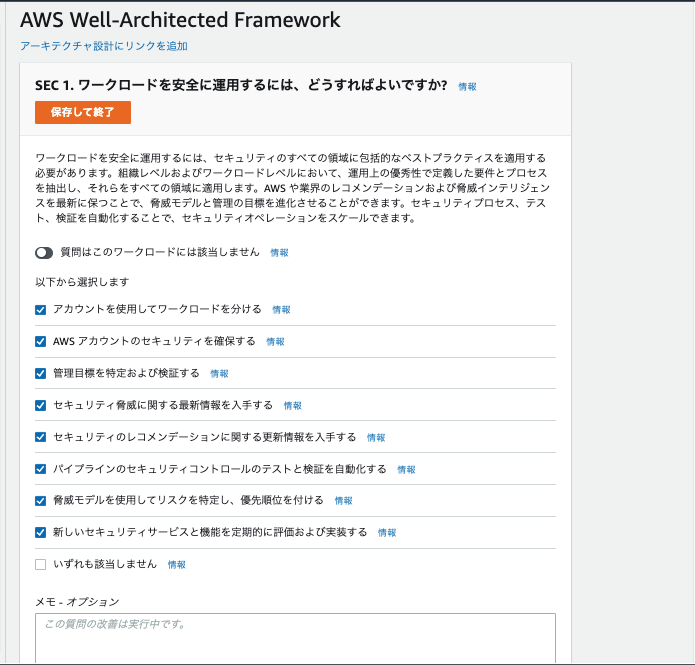Uncheck アカウントを使用してワークロードを分ける checkbox
This screenshot has width=695, height=665.
tap(40, 309)
